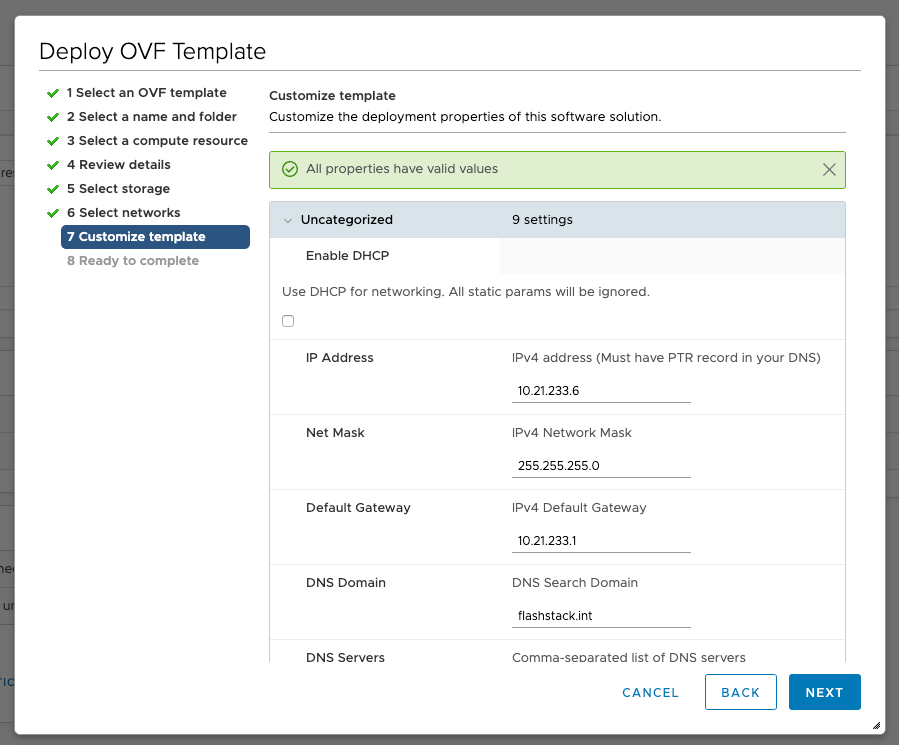Screen dimensions: 899x745
Task: Collapse the Uncategorized settings section
Action: 288,220
